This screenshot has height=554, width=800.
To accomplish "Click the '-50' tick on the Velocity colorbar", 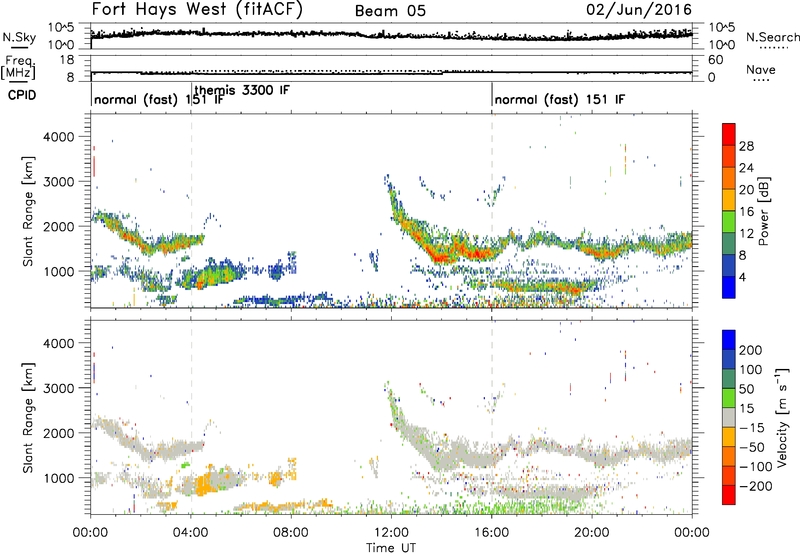I will [752, 447].
